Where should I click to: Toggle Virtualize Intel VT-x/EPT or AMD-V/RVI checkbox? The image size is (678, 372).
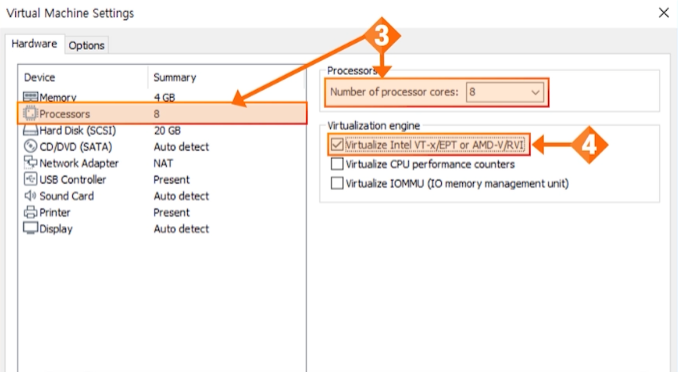[x=337, y=144]
